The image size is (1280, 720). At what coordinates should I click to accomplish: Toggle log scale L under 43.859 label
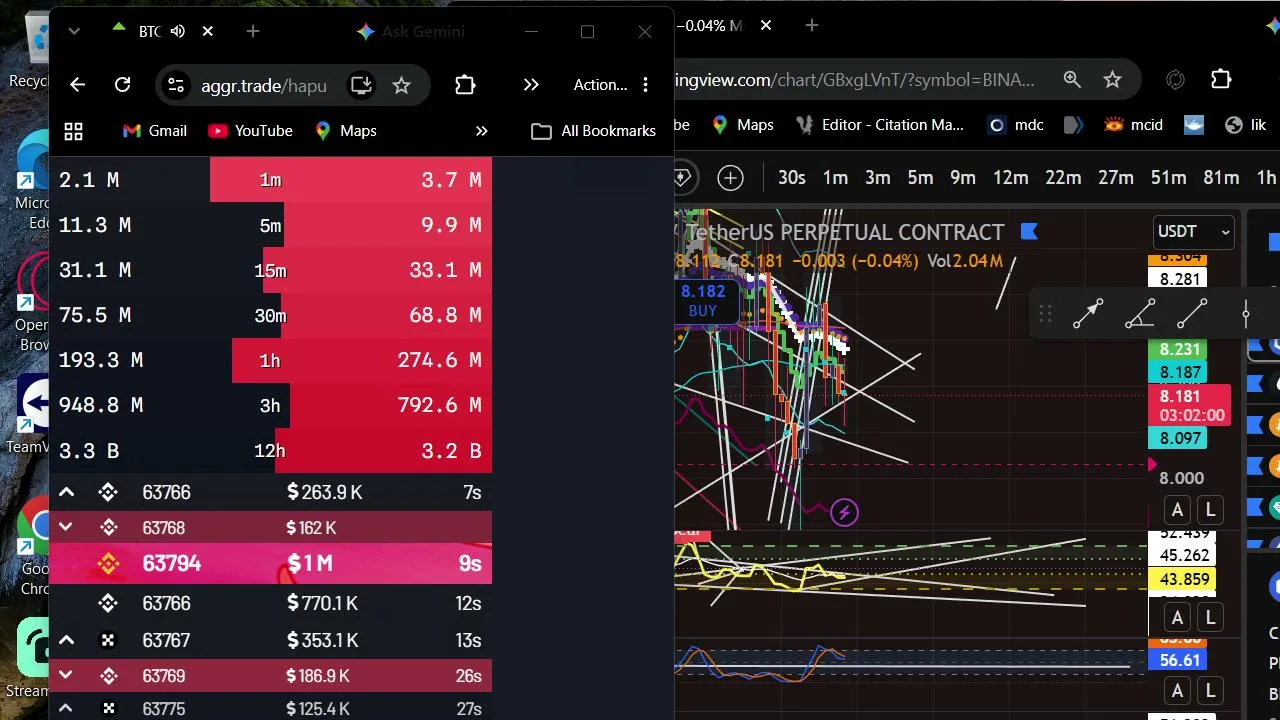1210,617
